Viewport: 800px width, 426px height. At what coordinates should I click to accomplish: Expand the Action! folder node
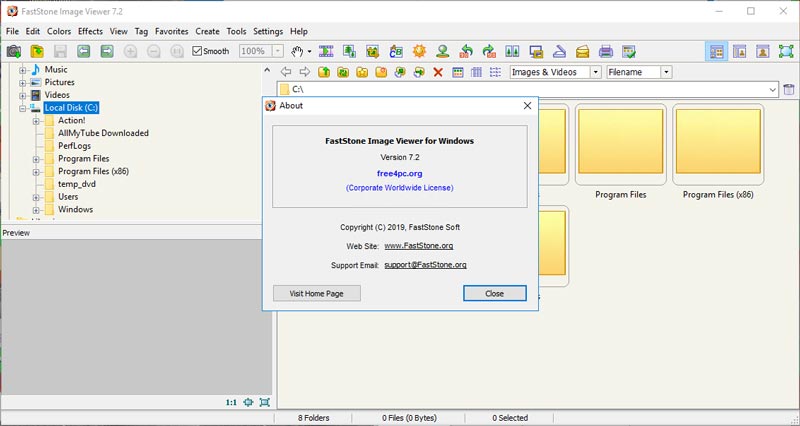tap(36, 121)
